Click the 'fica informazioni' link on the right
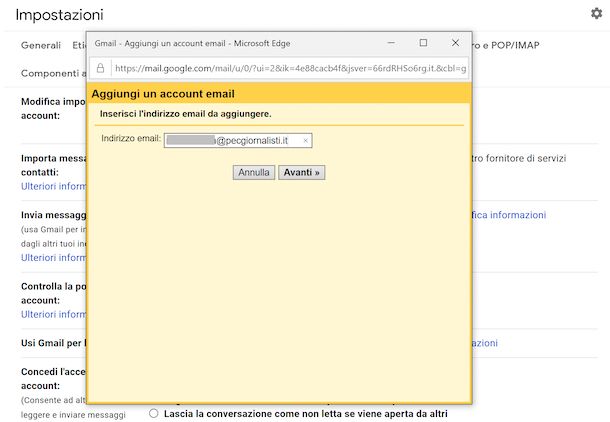Viewport: 610px width, 422px height. (509, 215)
